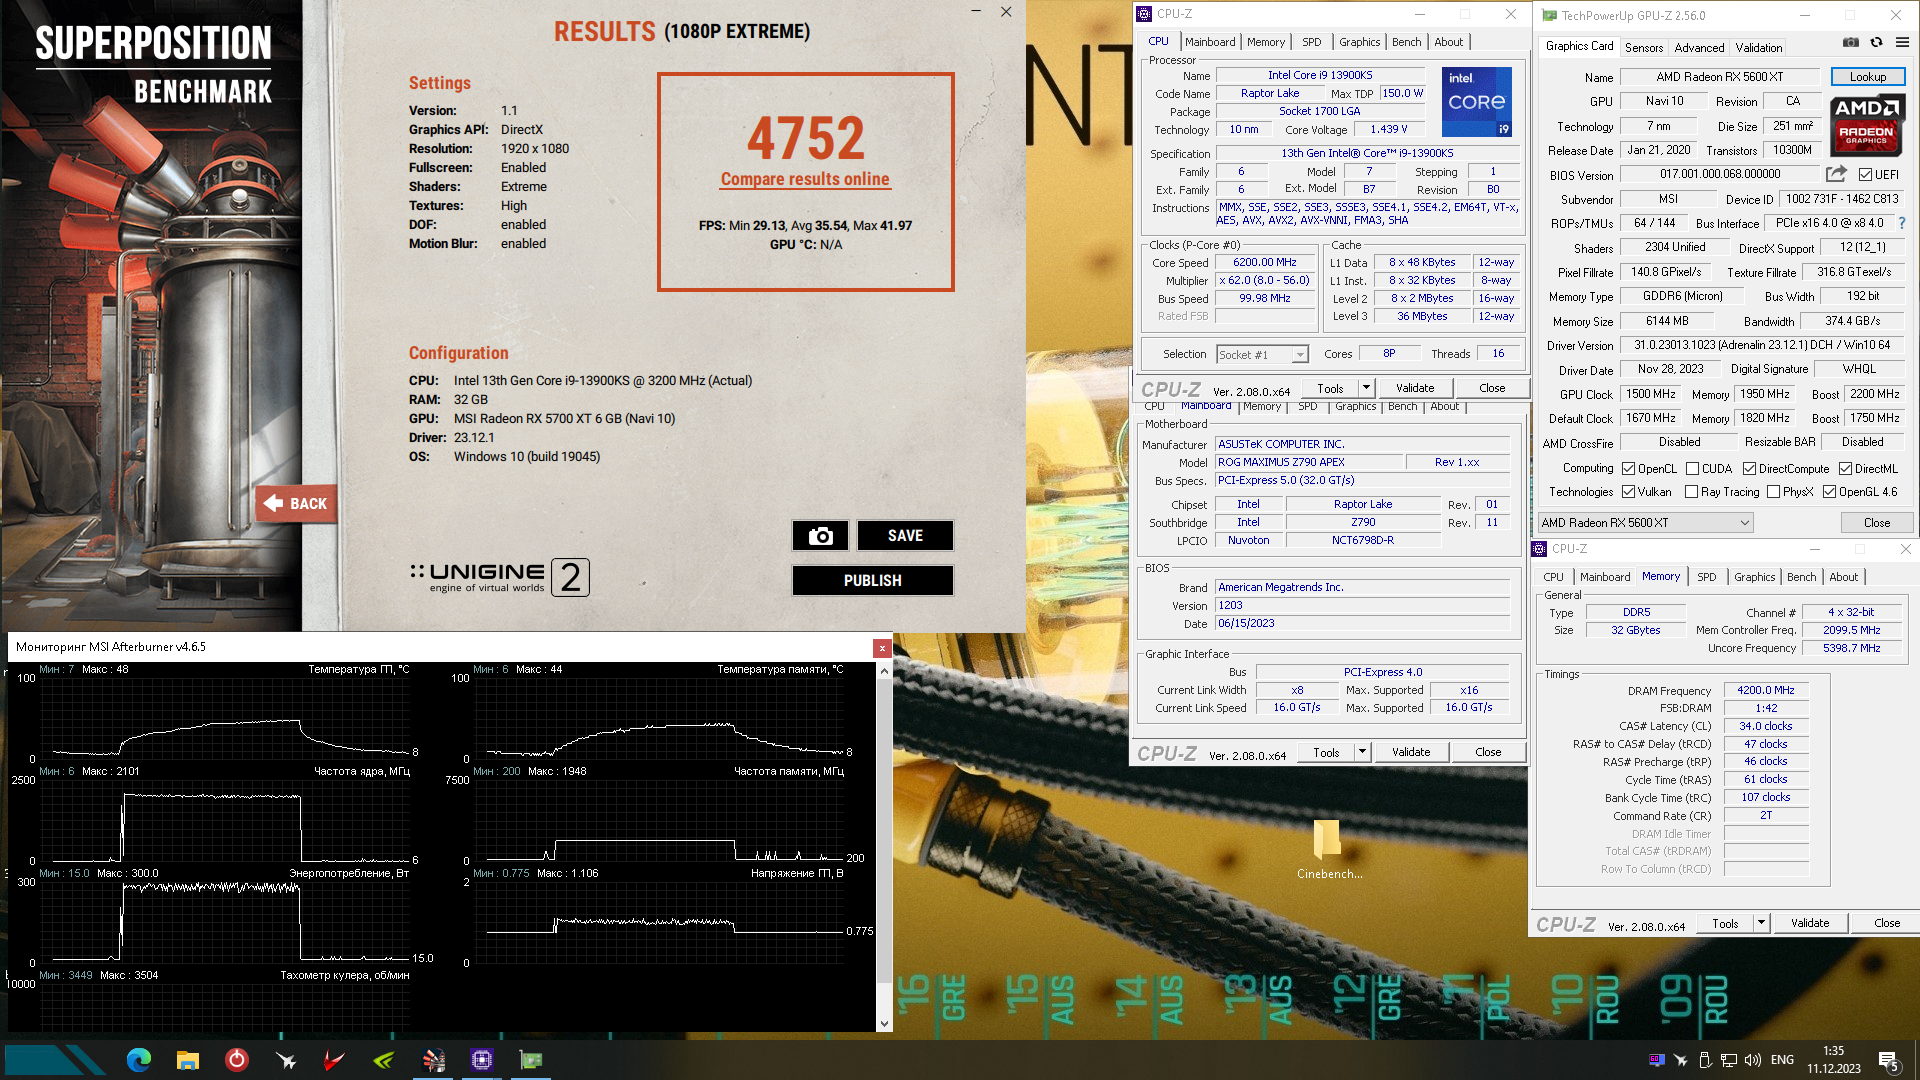Click the red AMD Software taskbar icon

click(335, 1060)
